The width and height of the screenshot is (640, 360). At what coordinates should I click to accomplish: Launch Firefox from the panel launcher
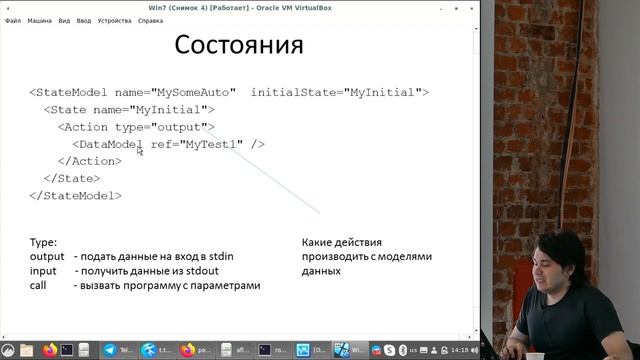click(49, 350)
